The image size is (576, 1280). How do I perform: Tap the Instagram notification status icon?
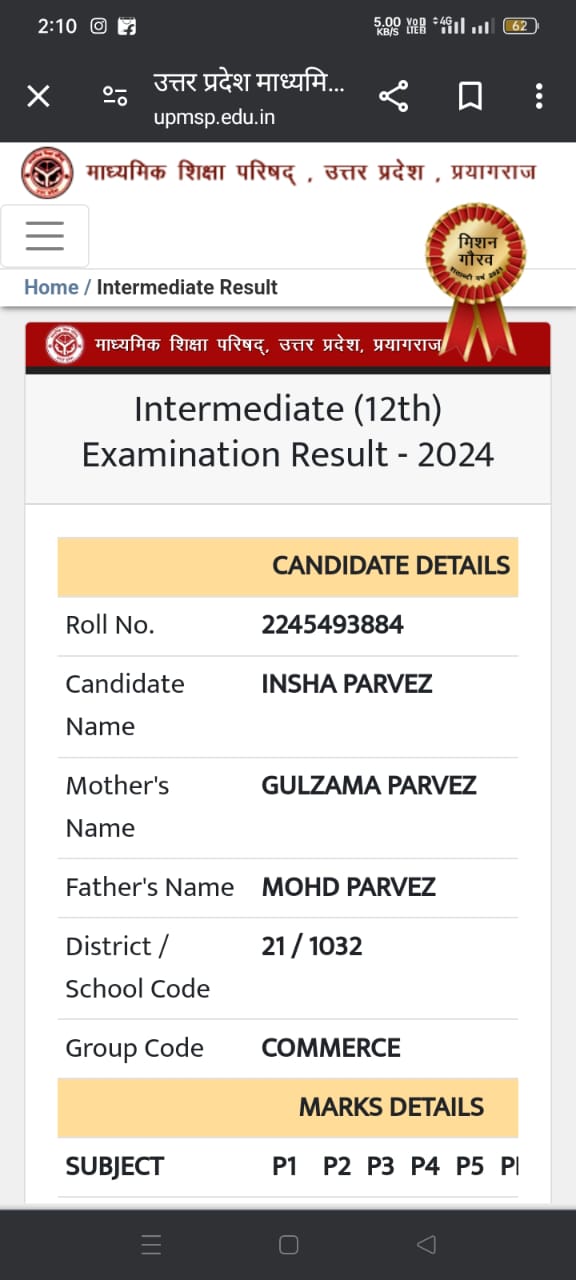pos(98,27)
